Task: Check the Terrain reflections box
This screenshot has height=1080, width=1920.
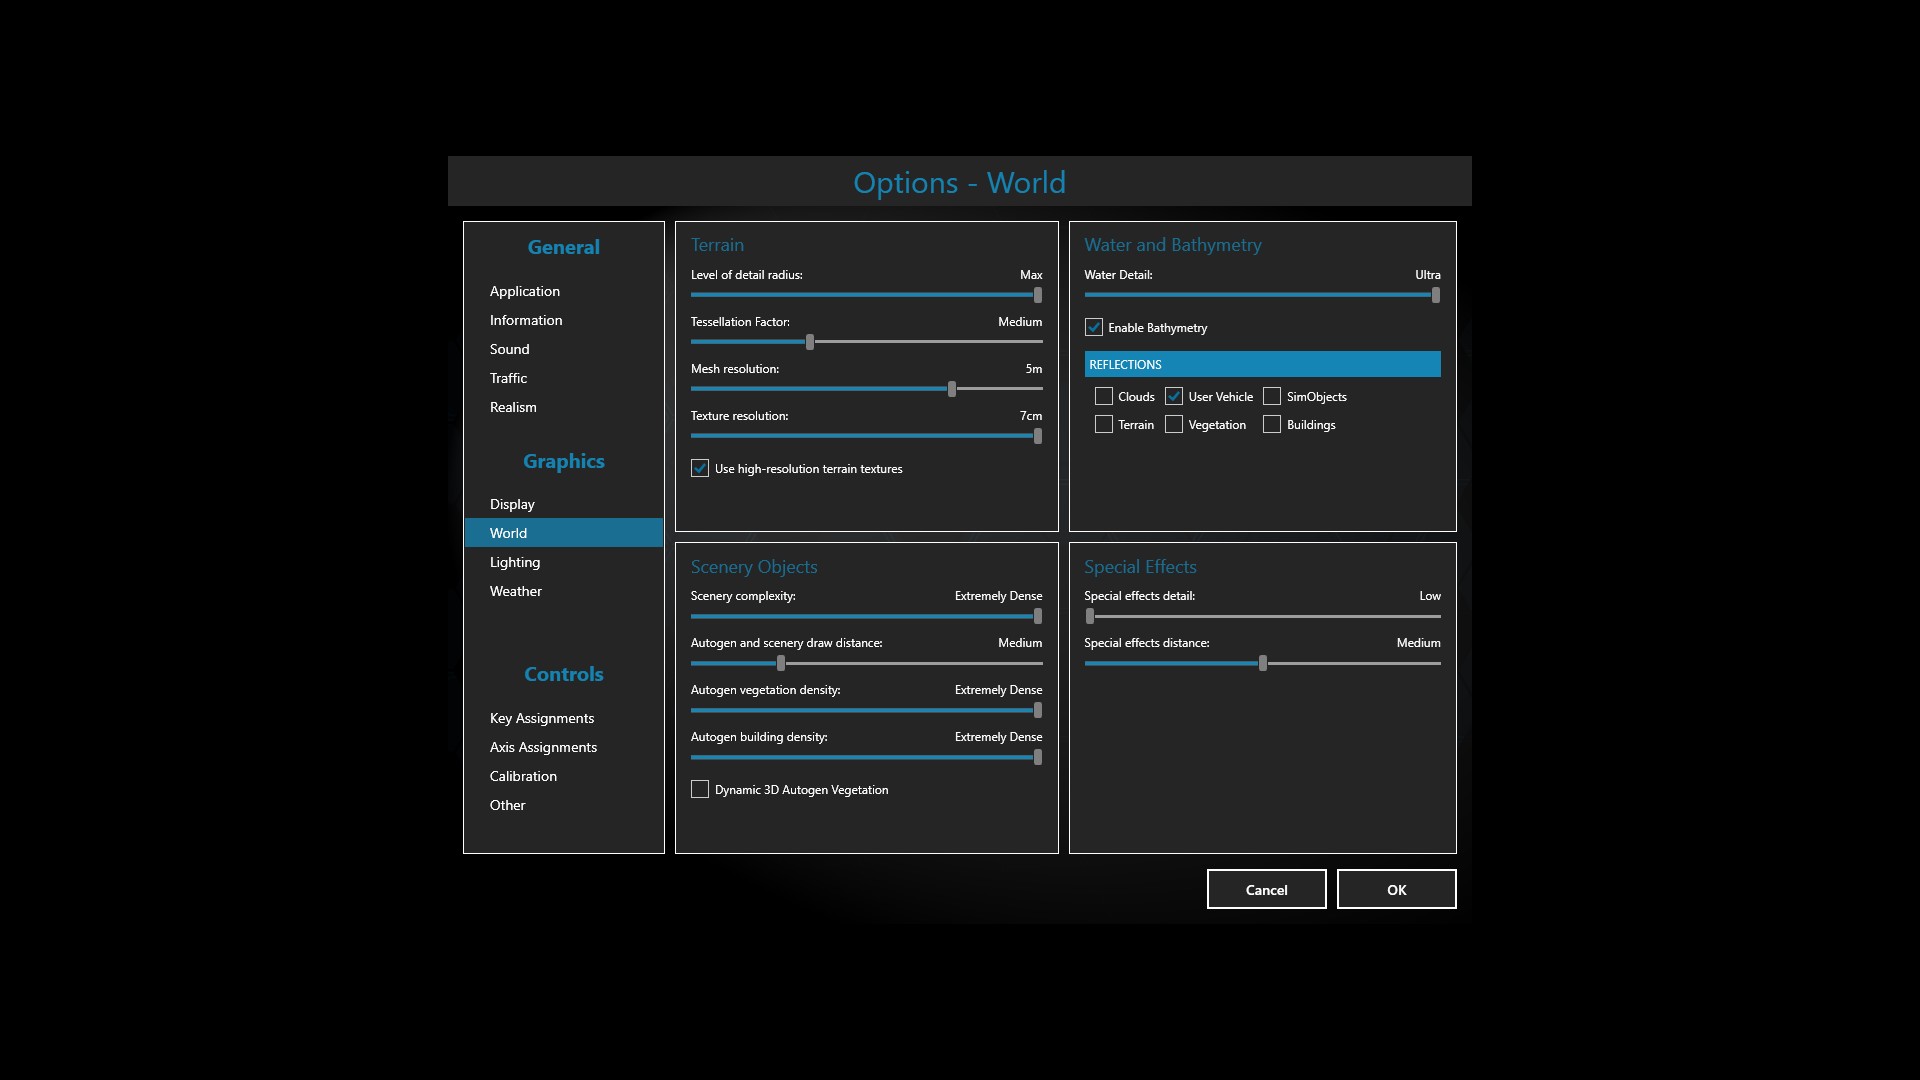Action: pyautogui.click(x=1103, y=425)
